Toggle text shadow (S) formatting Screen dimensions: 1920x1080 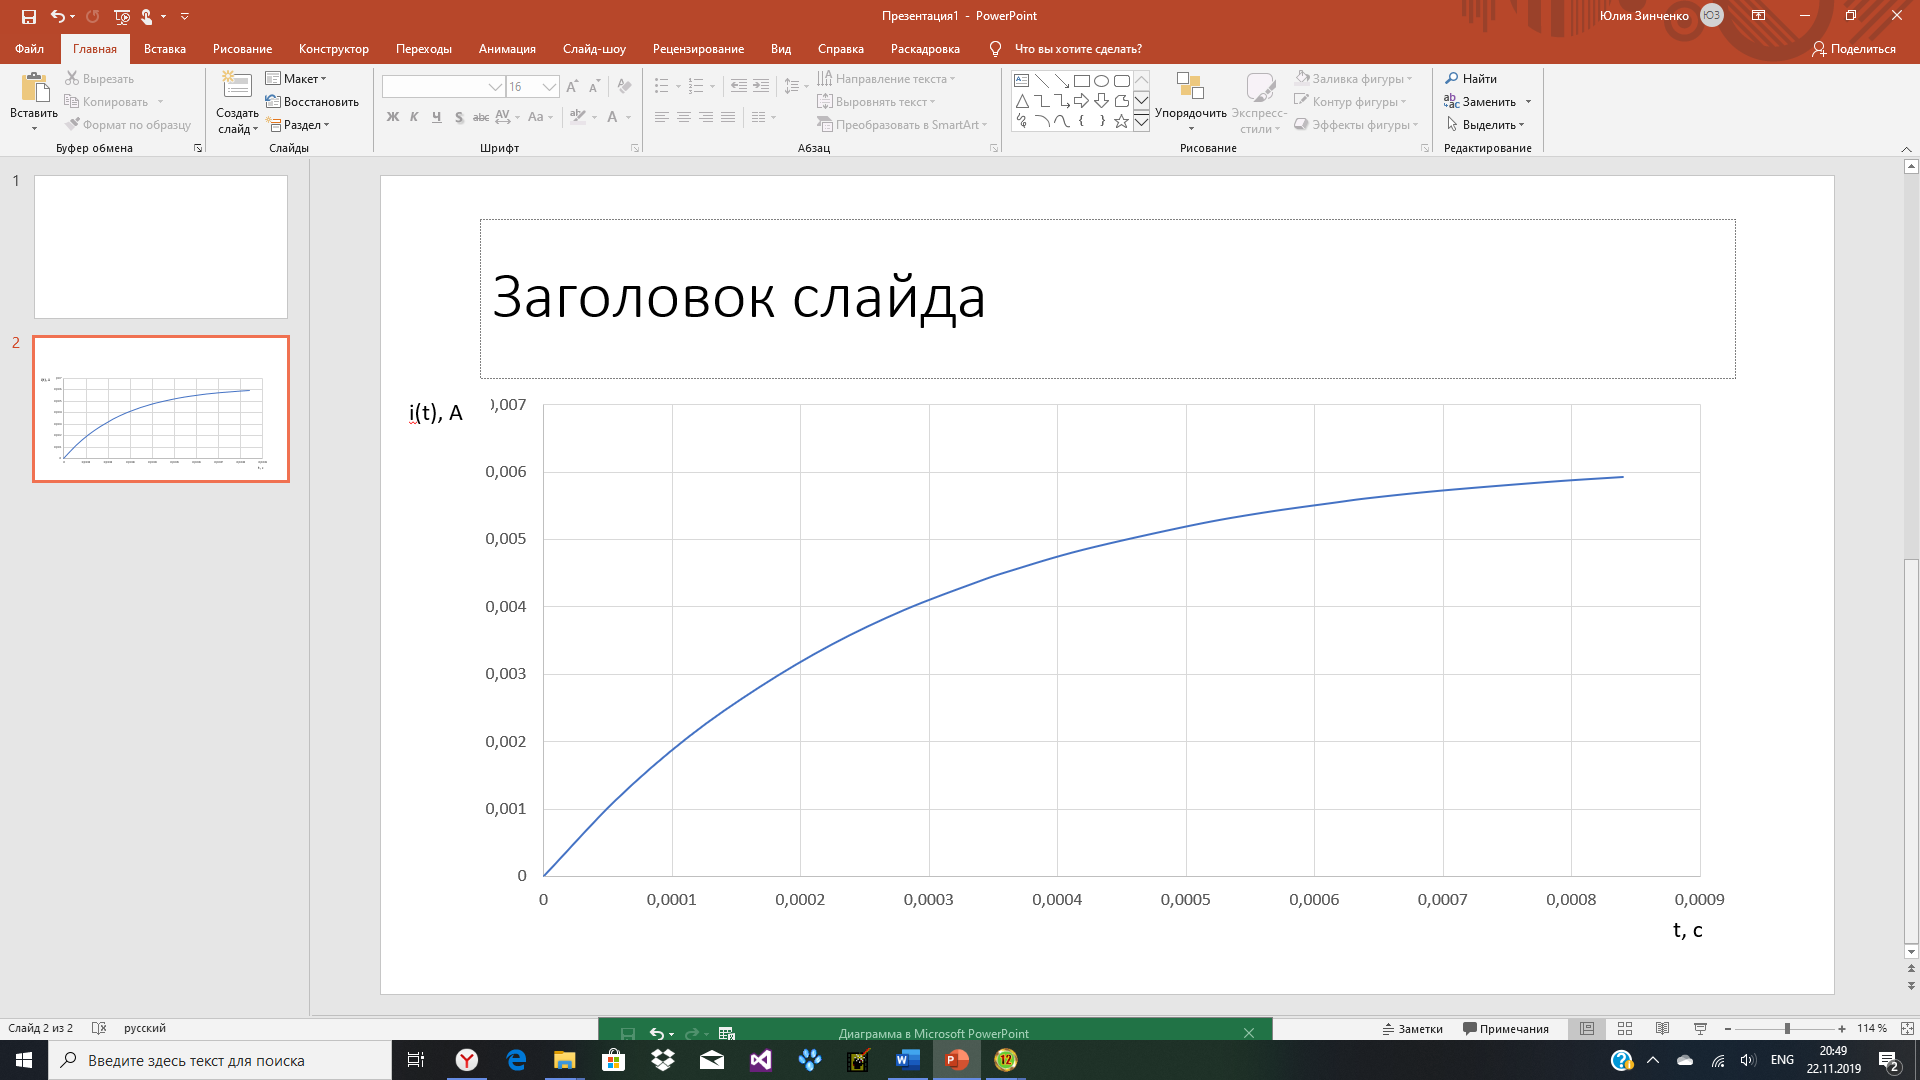(459, 117)
